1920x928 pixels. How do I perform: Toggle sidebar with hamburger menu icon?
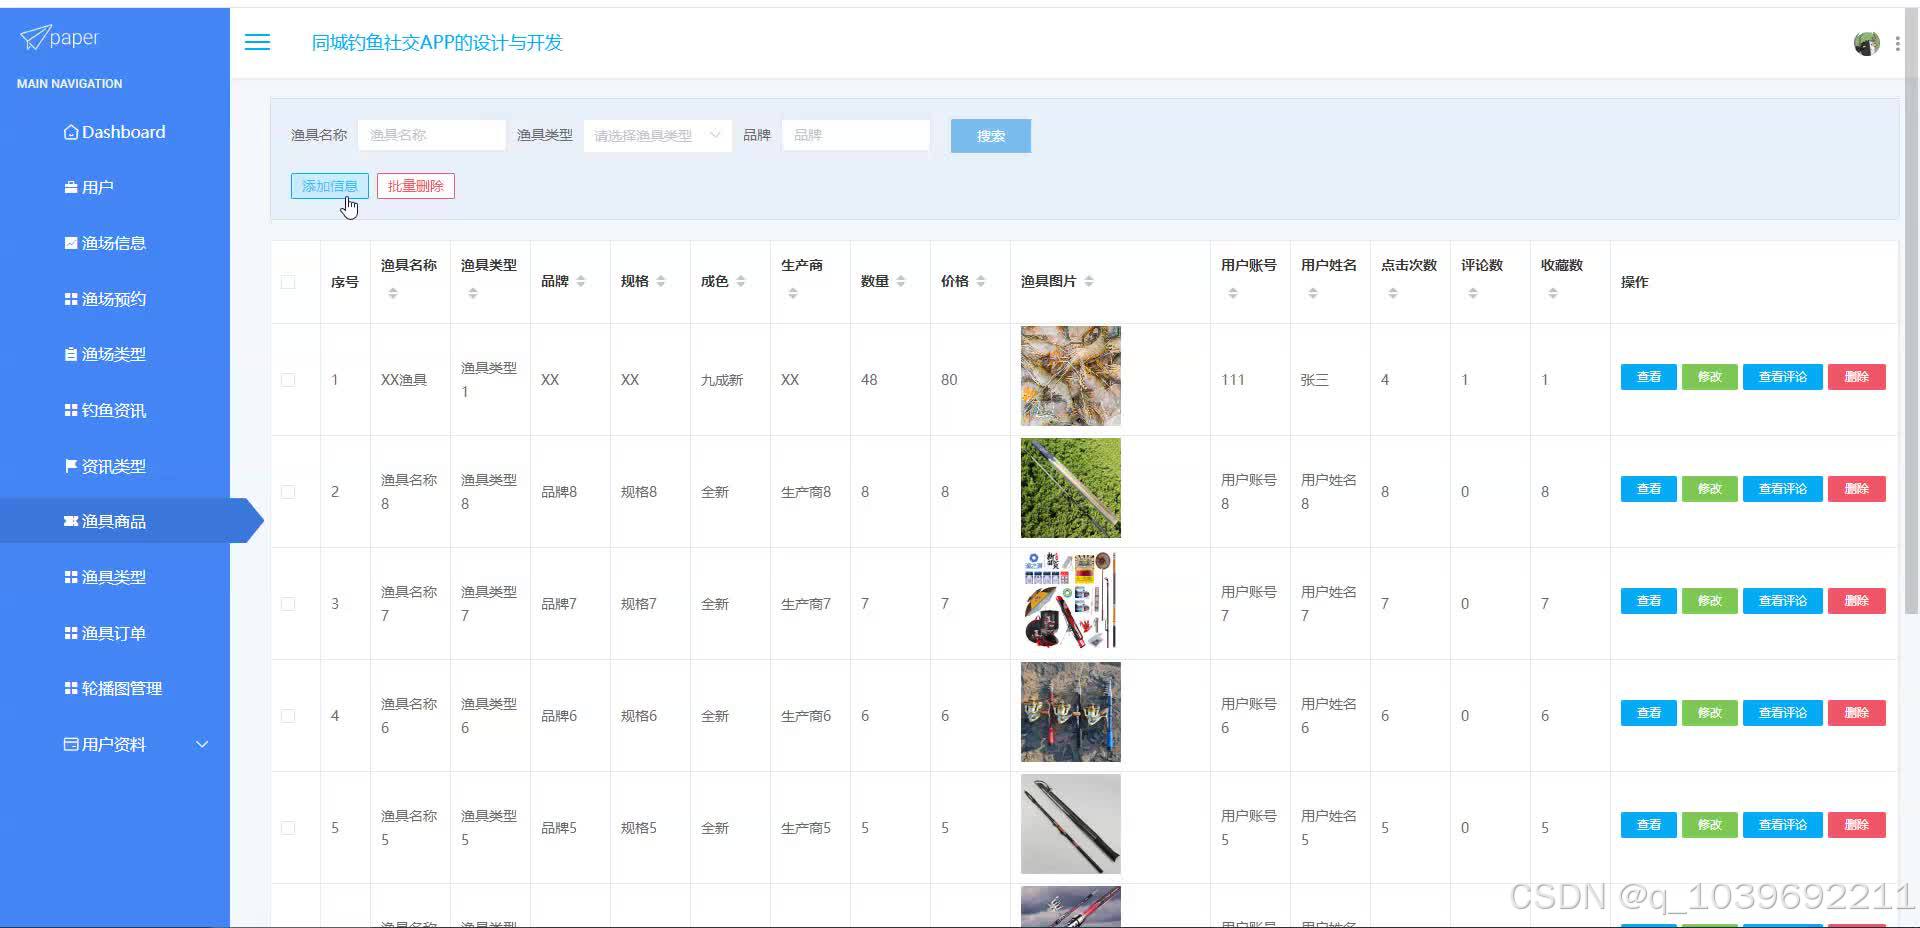click(257, 42)
